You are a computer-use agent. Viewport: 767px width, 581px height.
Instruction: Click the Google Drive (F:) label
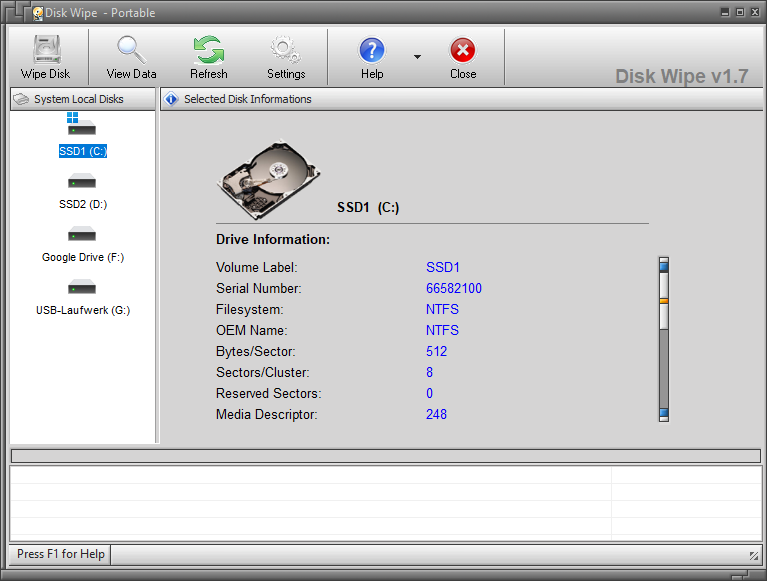[x=83, y=257]
